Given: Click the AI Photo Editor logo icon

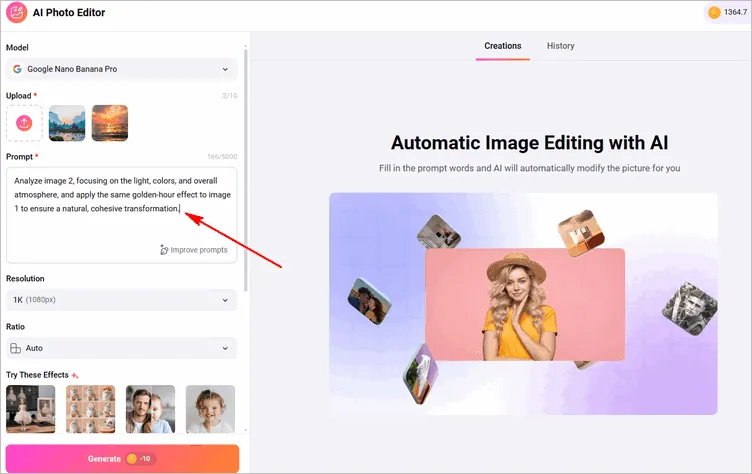Looking at the screenshot, I should (x=17, y=12).
